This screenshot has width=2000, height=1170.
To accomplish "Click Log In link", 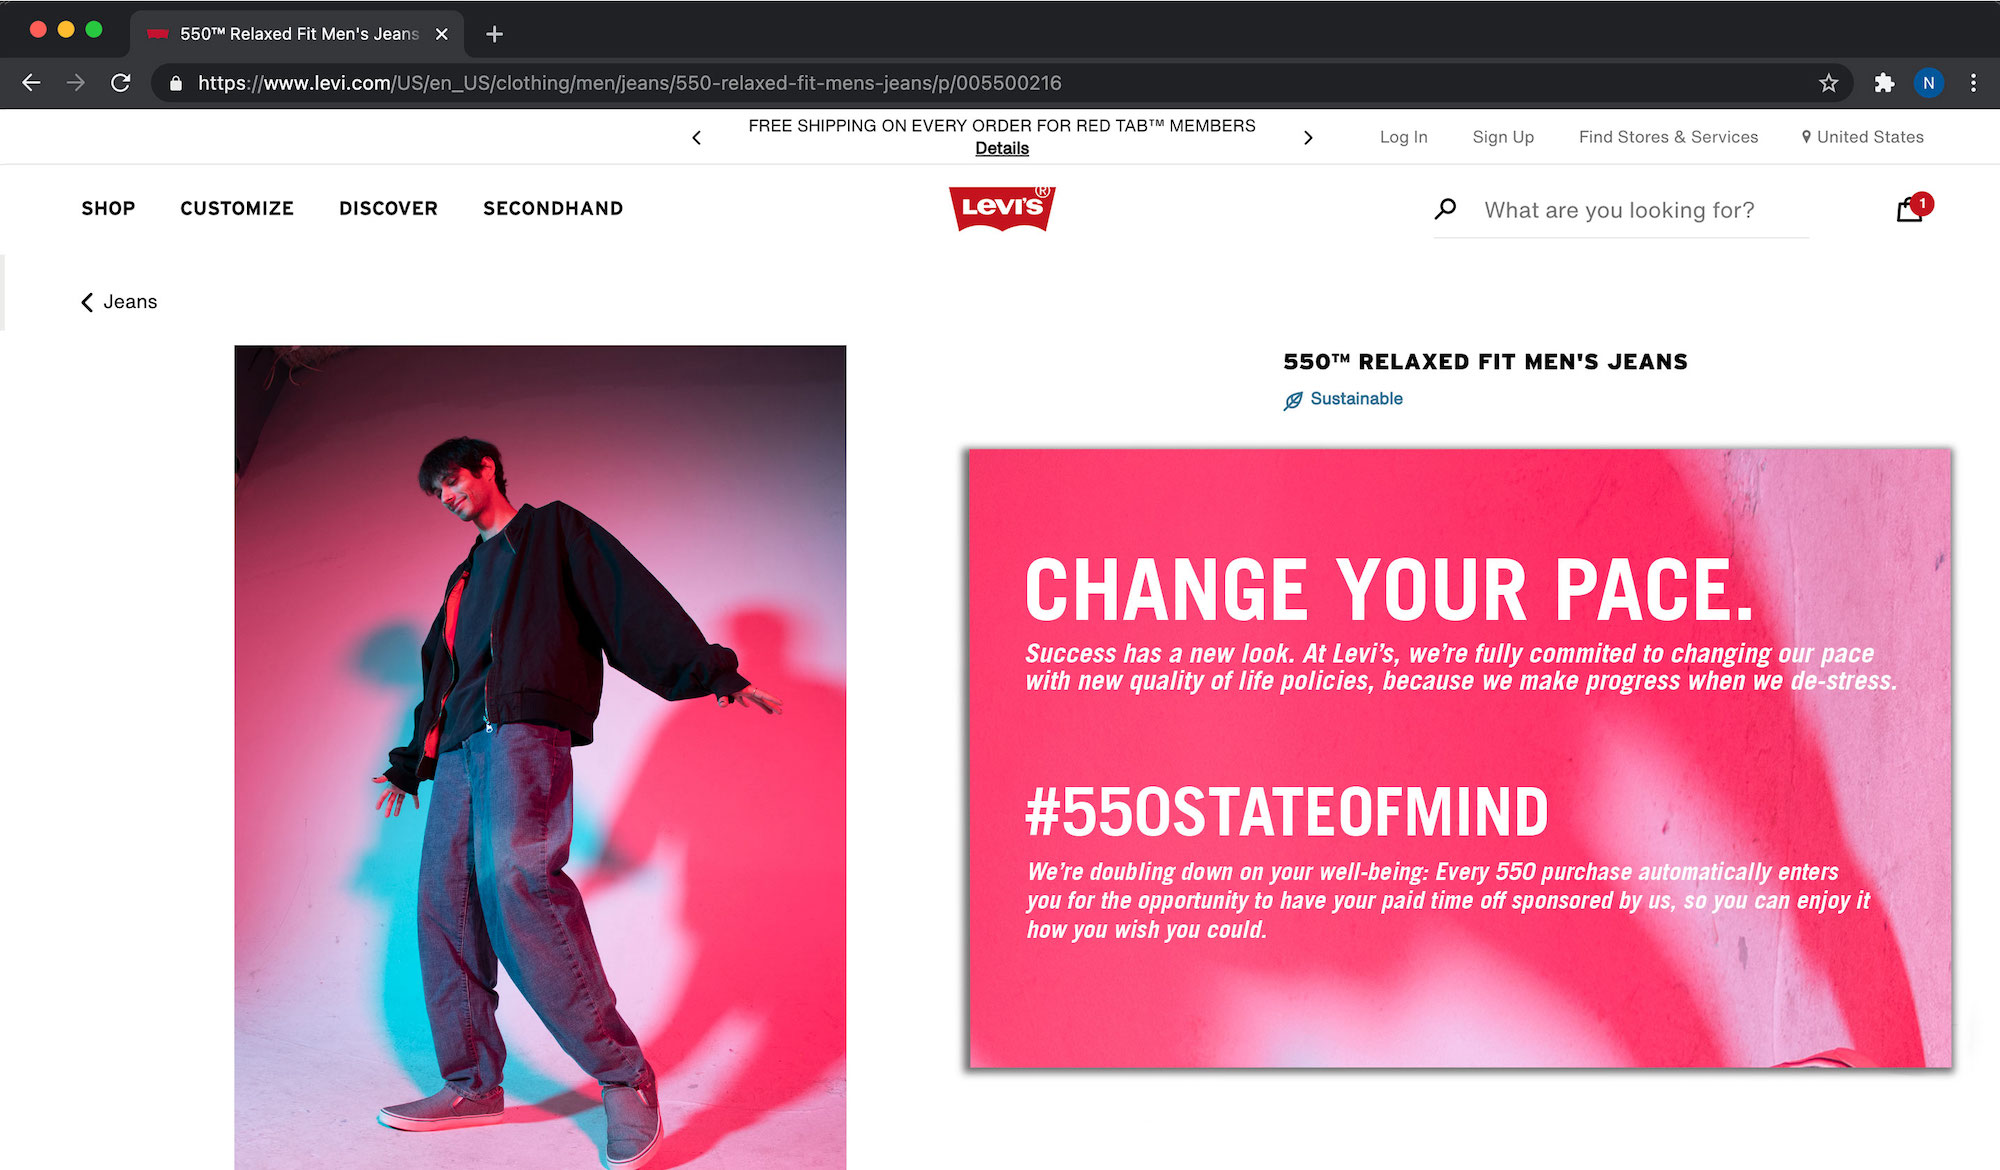I will (1404, 137).
